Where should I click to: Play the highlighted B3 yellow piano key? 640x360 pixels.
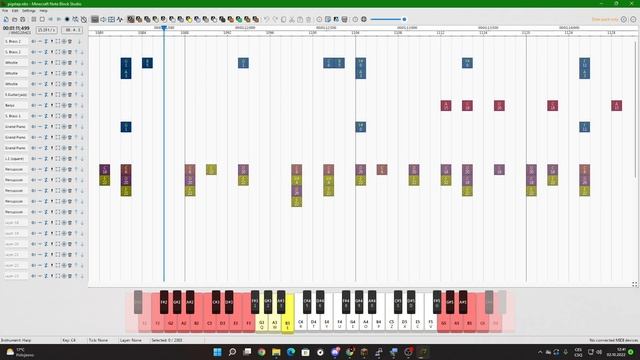pyautogui.click(x=288, y=322)
